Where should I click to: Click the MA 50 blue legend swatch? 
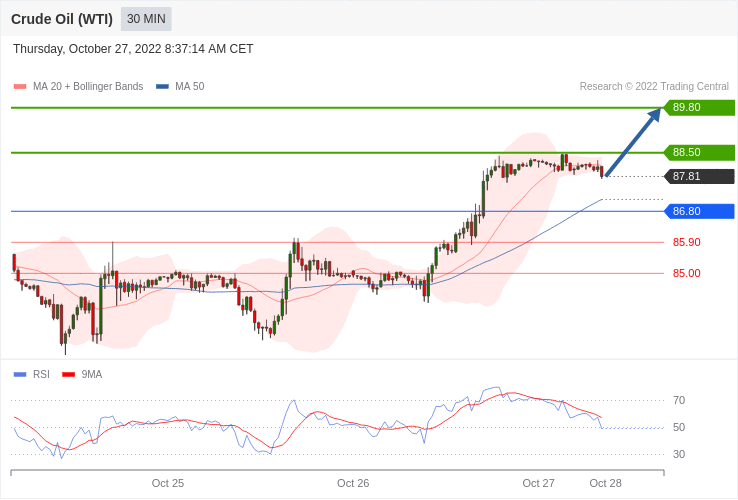162,87
